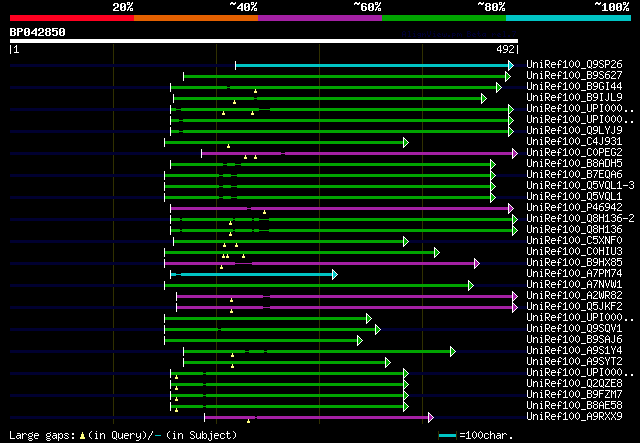
Task: Click the red 20% identity legend segment
Action: pyautogui.click(x=72, y=18)
